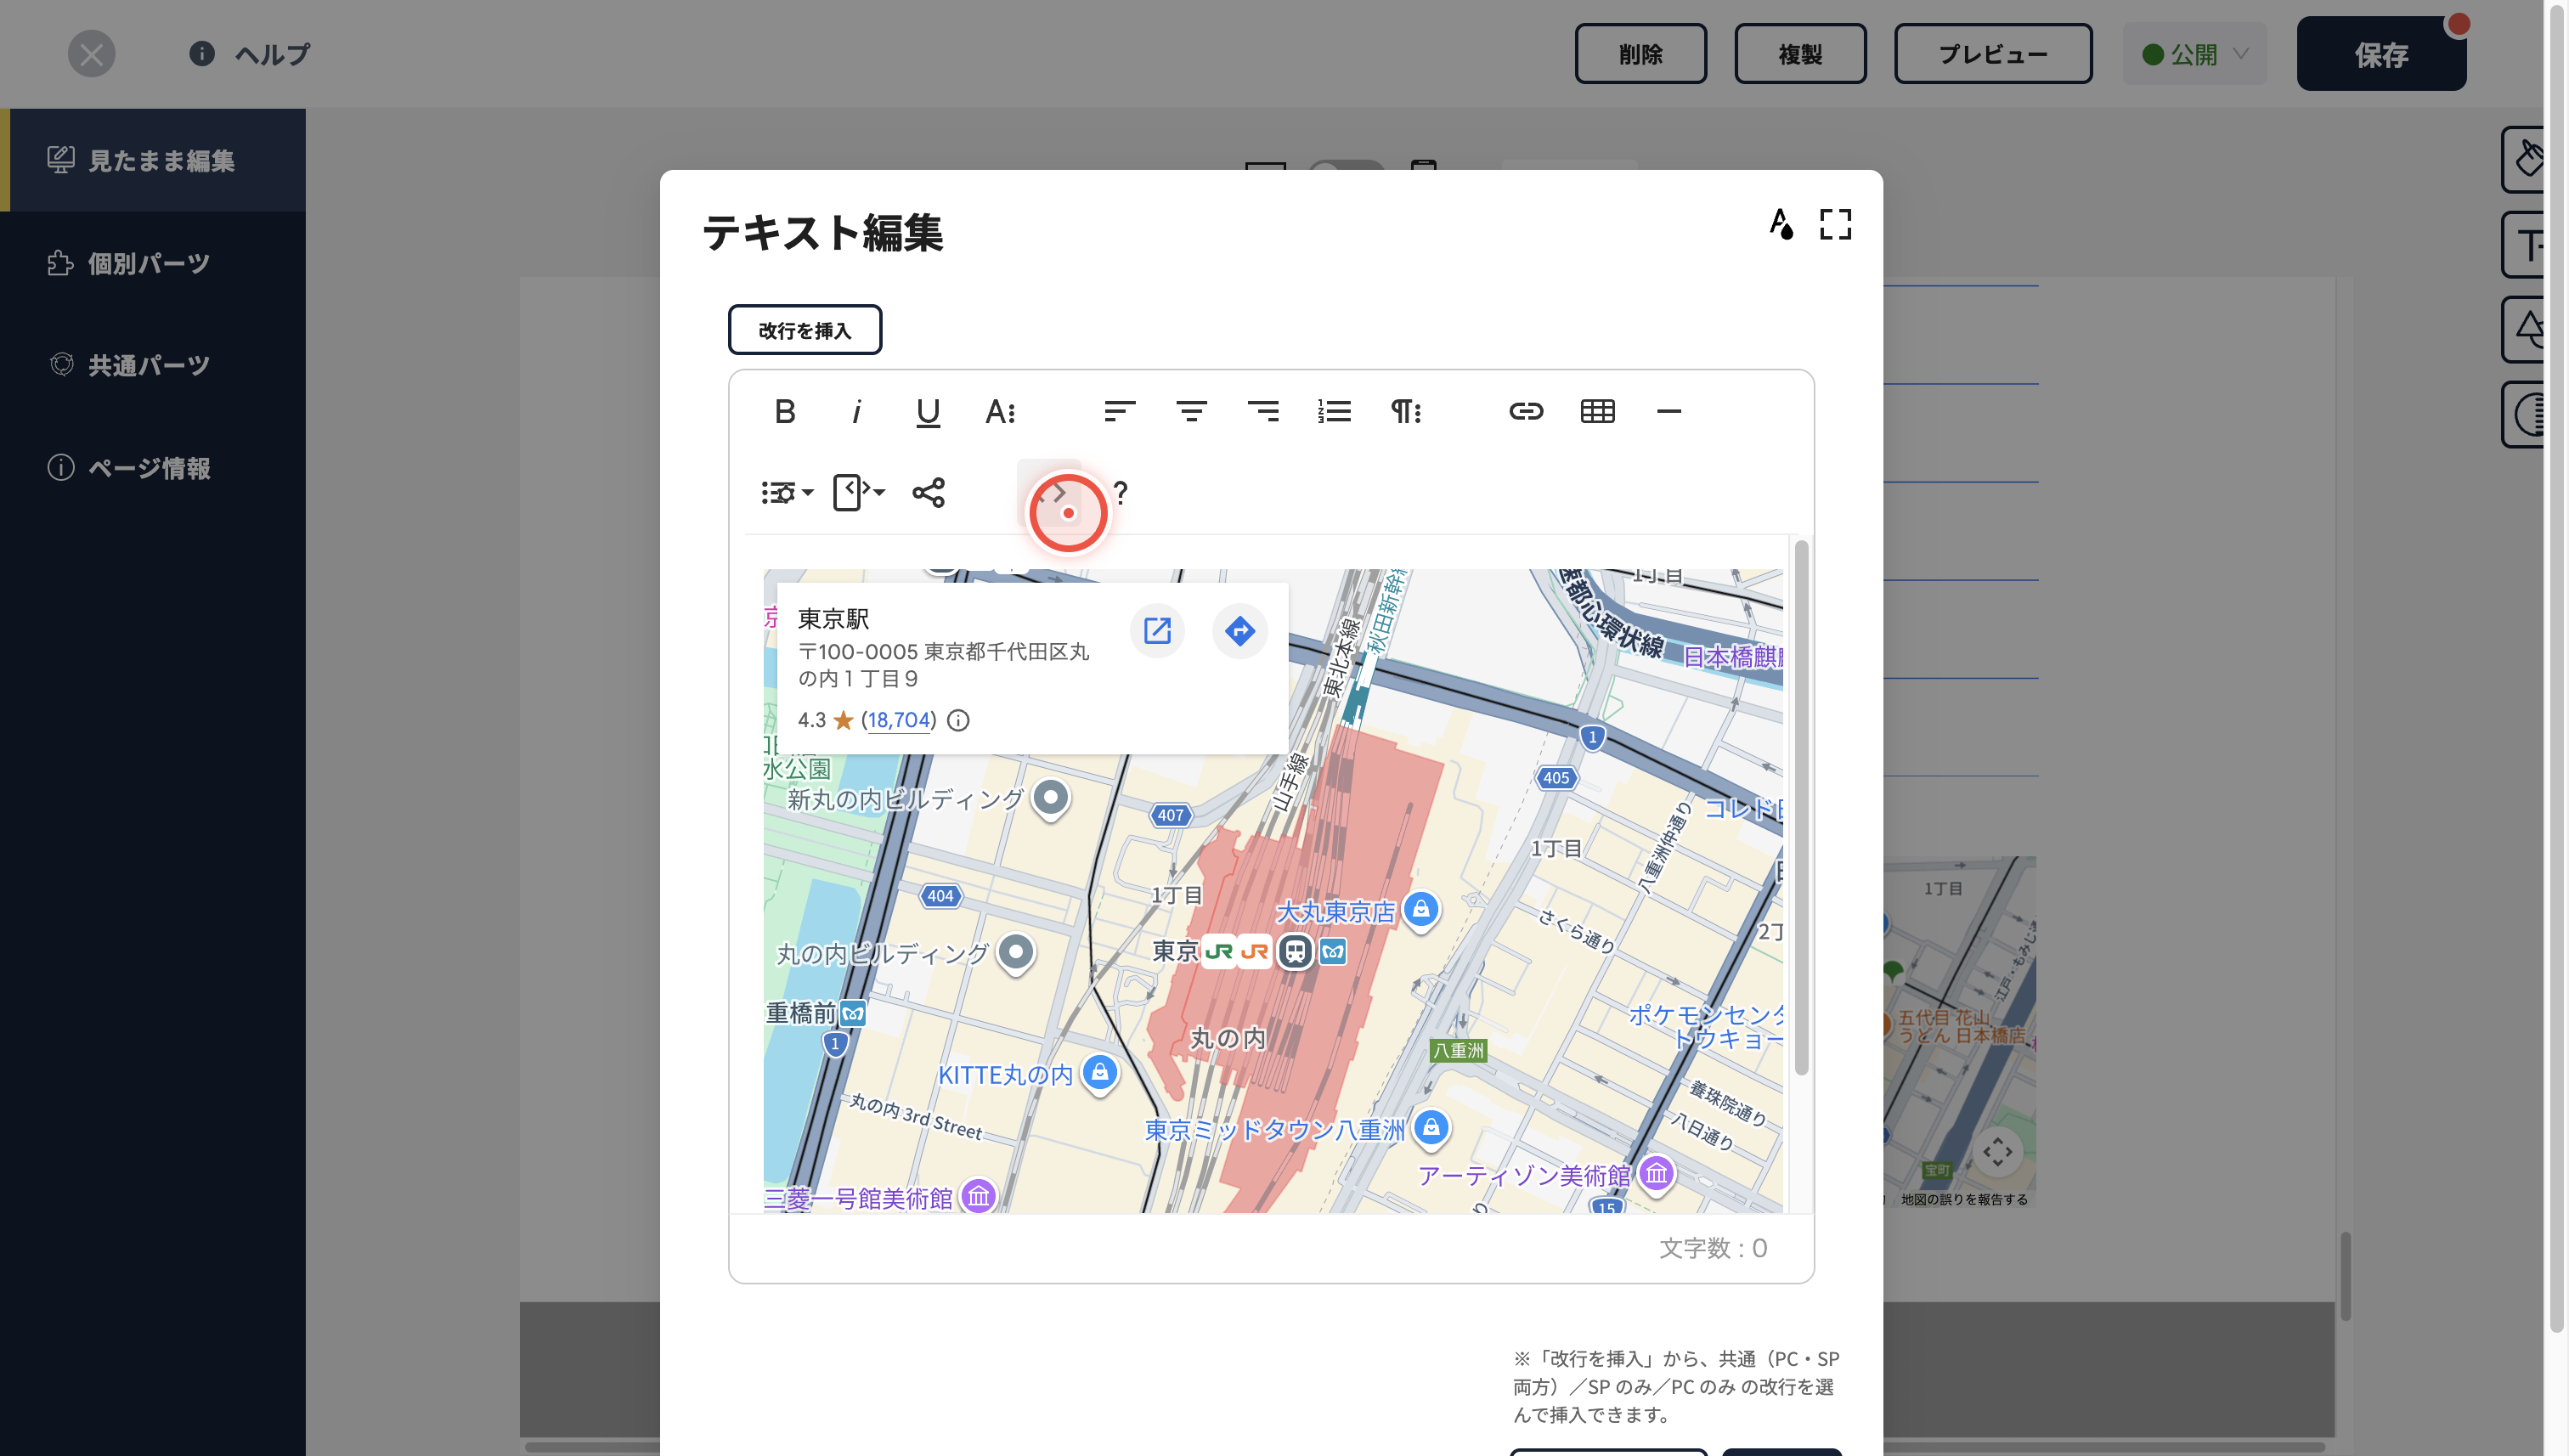This screenshot has width=2569, height=1456.
Task: Click the 複製 duplicate button
Action: point(1800,54)
